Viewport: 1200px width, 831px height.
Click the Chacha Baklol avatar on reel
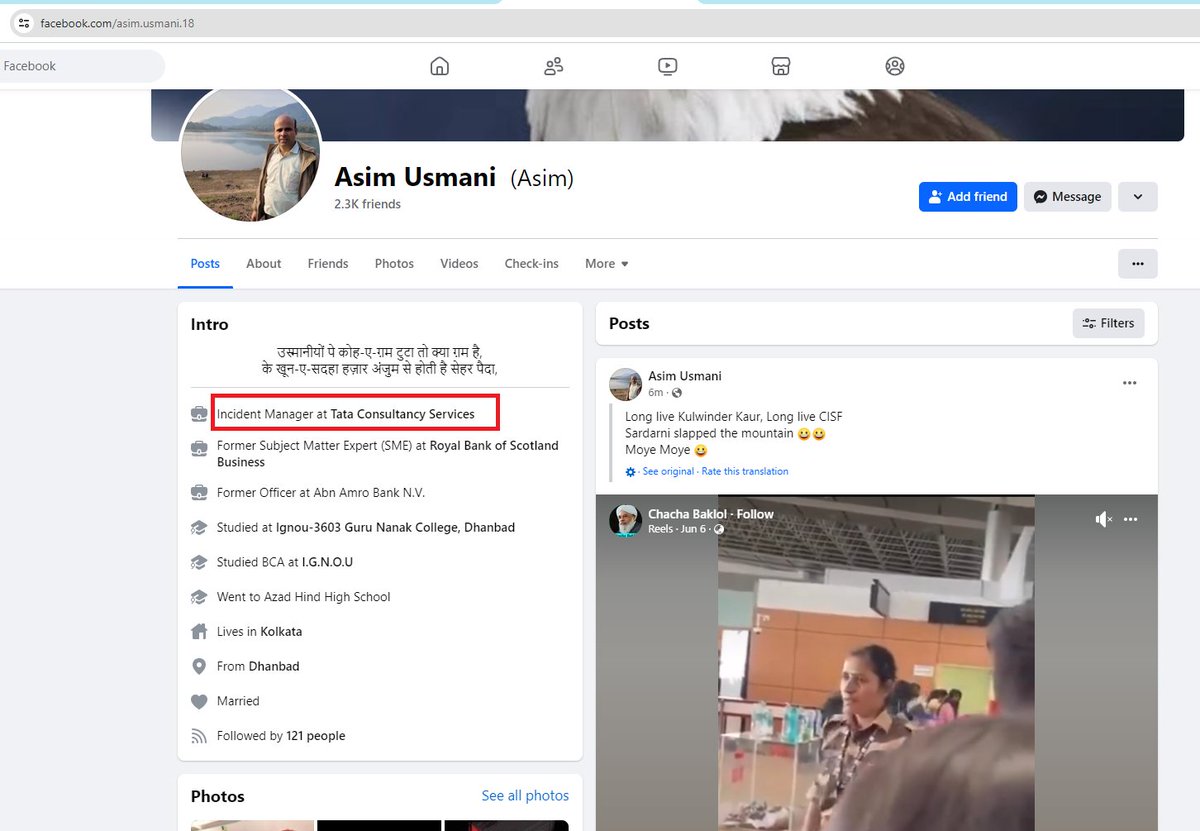tap(626, 521)
